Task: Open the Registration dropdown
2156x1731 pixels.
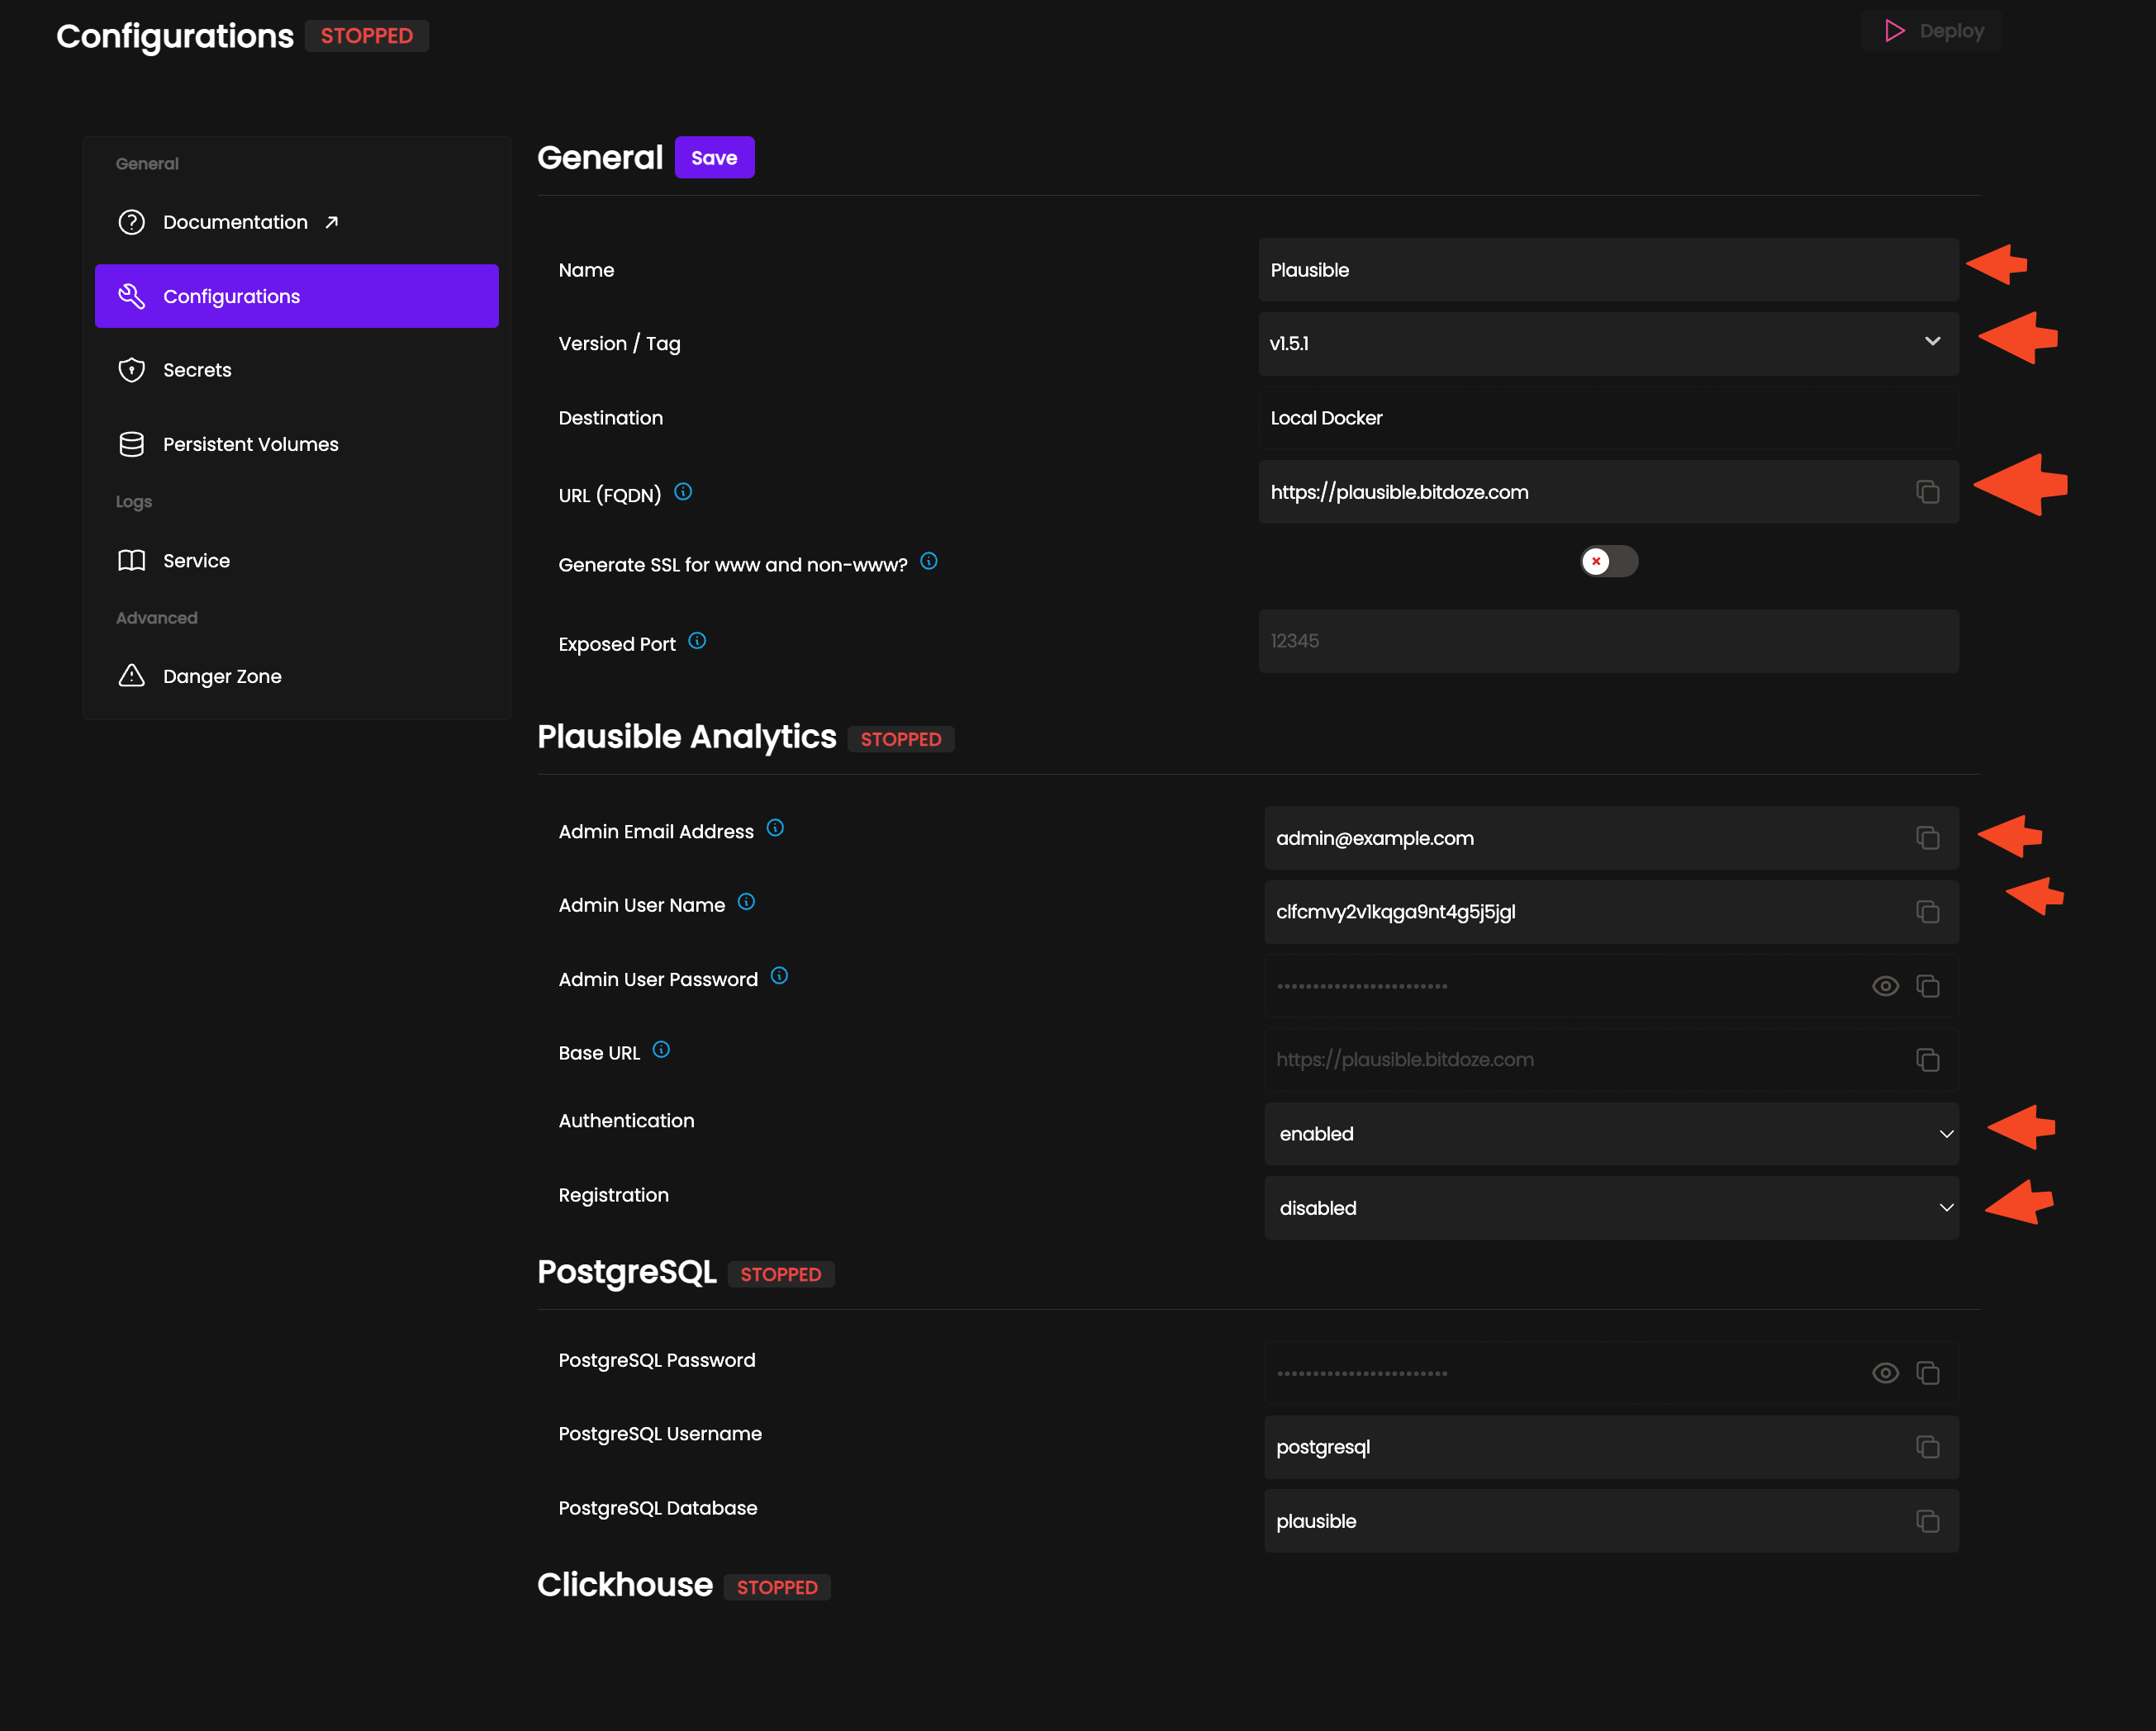Action: 1946,1207
